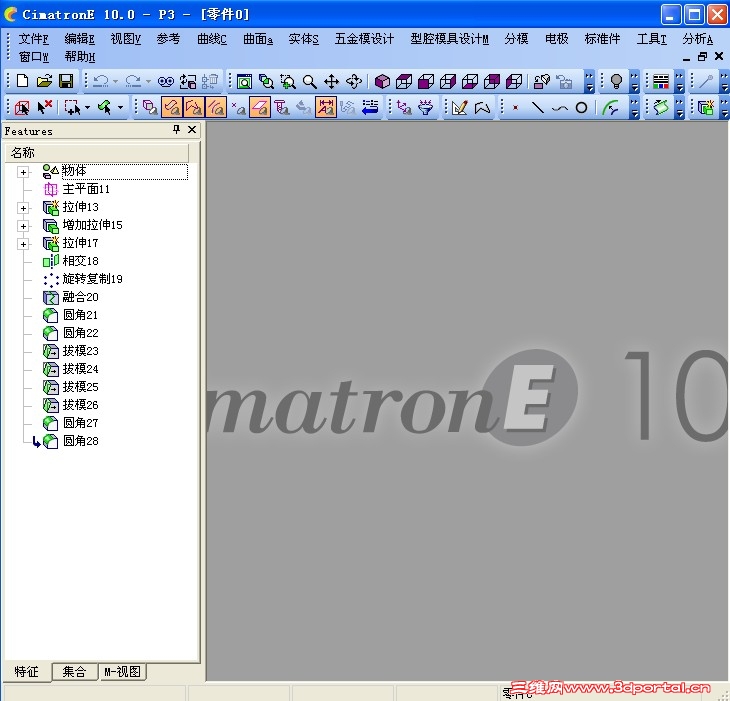Expand the 拉伸13 tree node

point(23,208)
